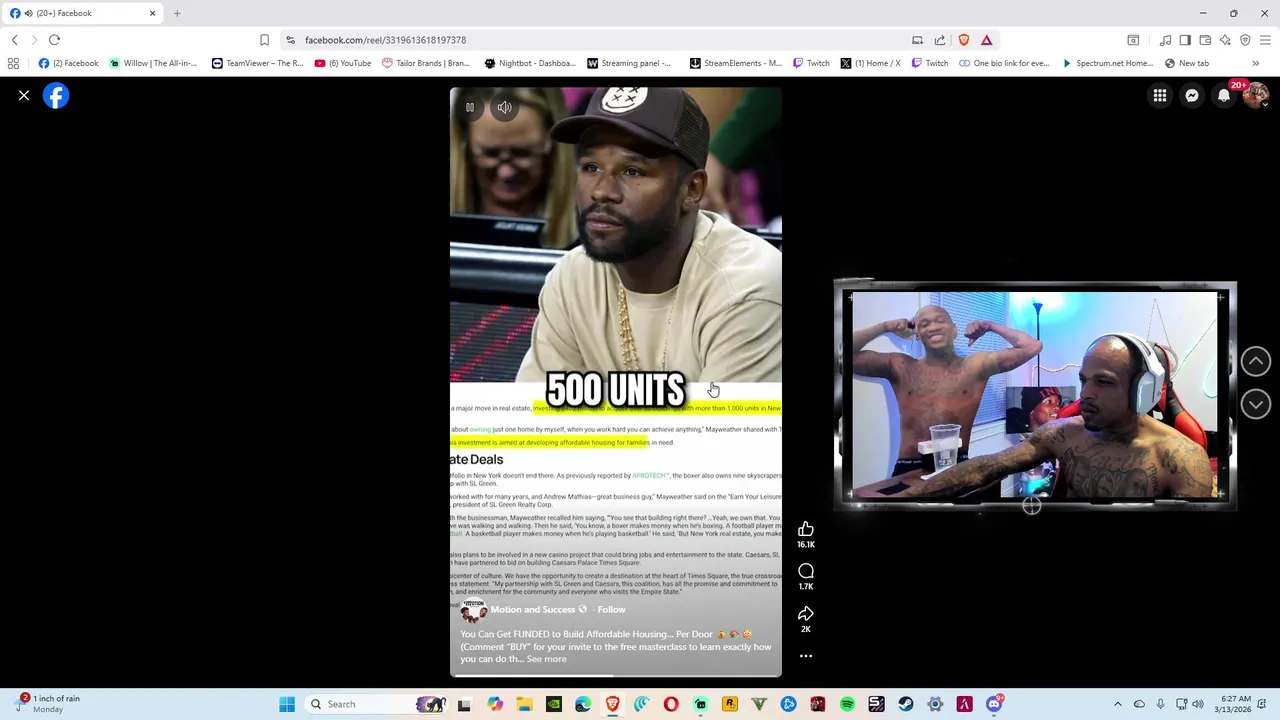This screenshot has width=1280, height=720.
Task: Toggle the browser sidebar panel
Action: [x=1185, y=40]
